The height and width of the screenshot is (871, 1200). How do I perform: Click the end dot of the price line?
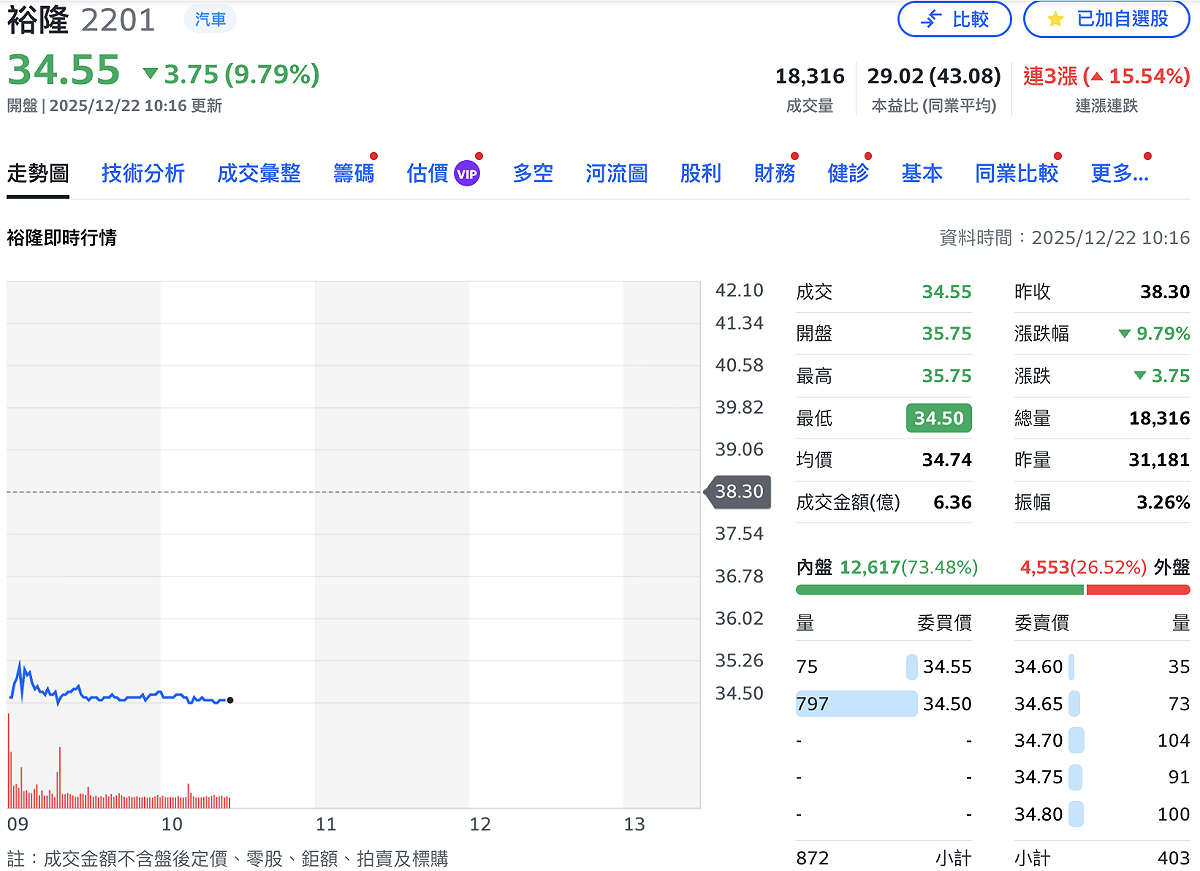(x=231, y=700)
